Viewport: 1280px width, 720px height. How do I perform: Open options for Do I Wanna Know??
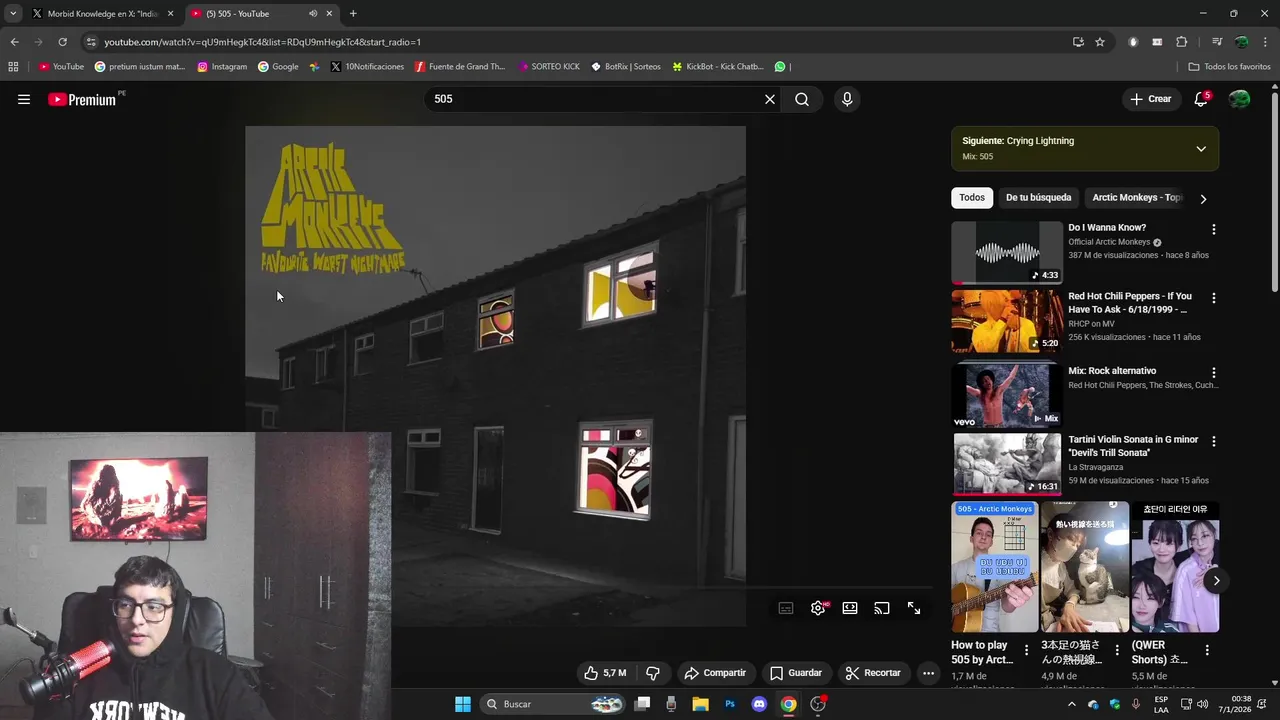tap(1214, 229)
